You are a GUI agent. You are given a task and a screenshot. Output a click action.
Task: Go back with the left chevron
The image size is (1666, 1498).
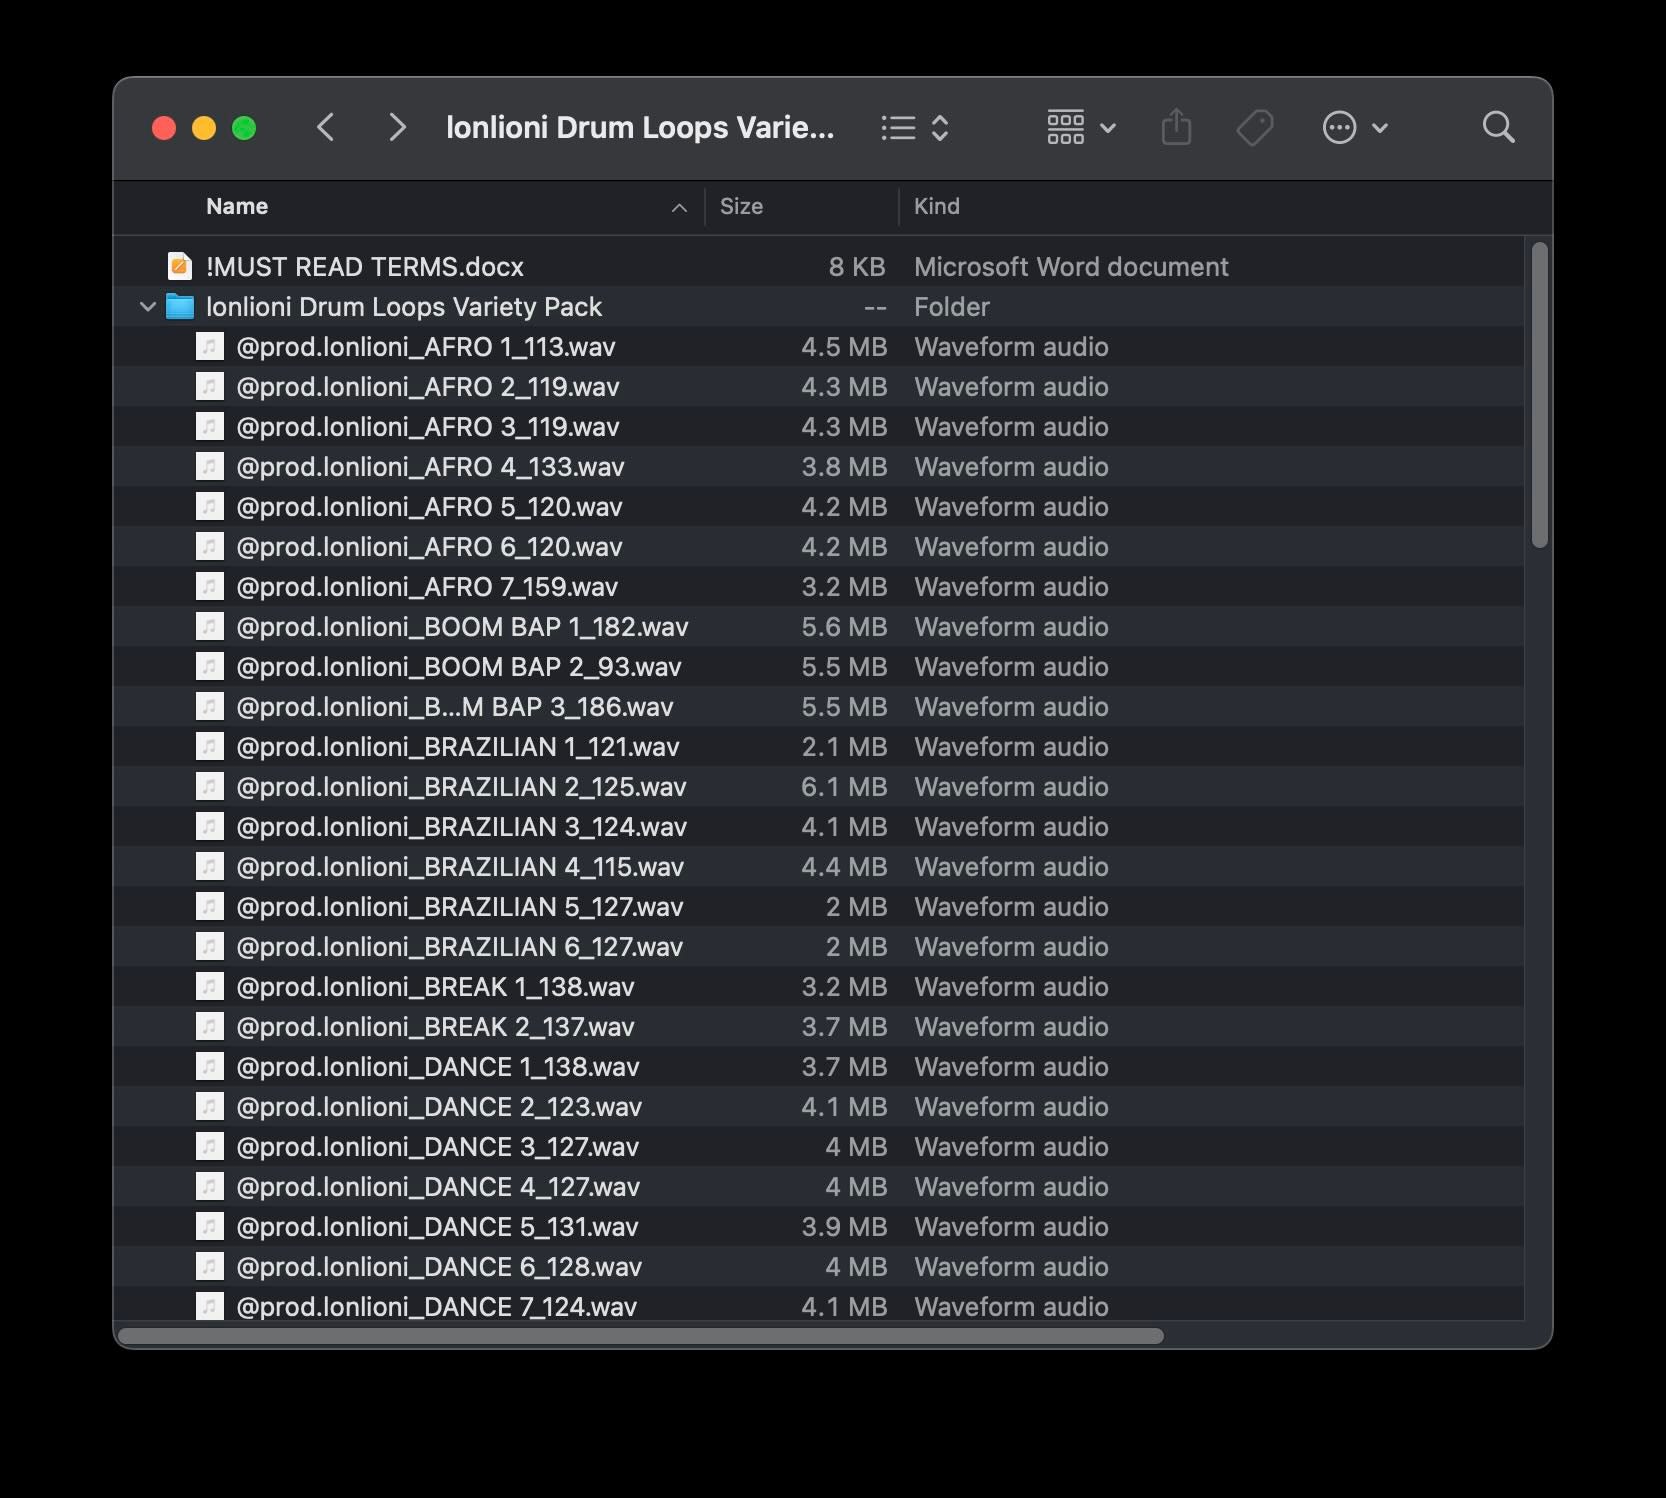point(326,128)
